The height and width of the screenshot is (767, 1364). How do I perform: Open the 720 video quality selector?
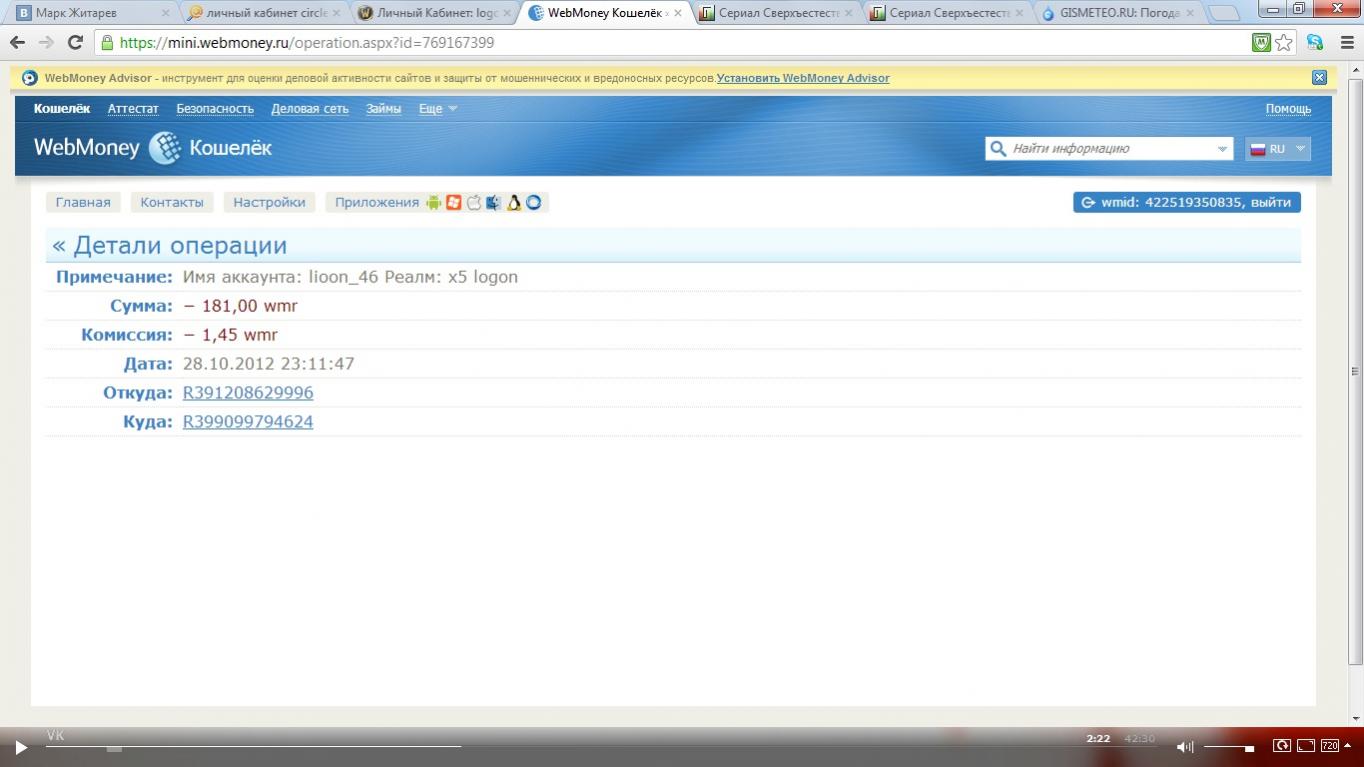[x=1331, y=746]
